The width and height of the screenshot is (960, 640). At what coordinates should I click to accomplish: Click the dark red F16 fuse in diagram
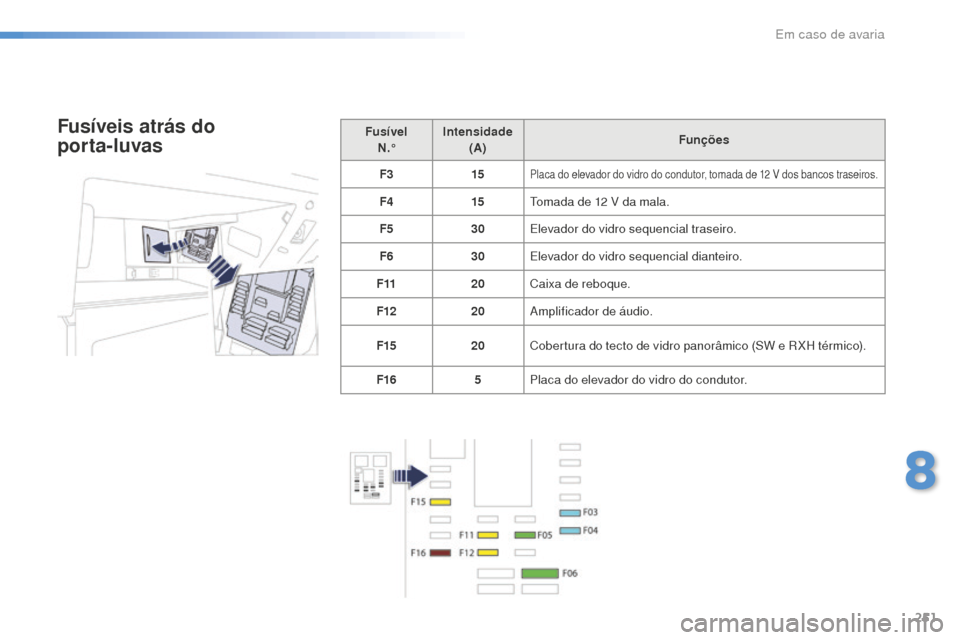440,552
